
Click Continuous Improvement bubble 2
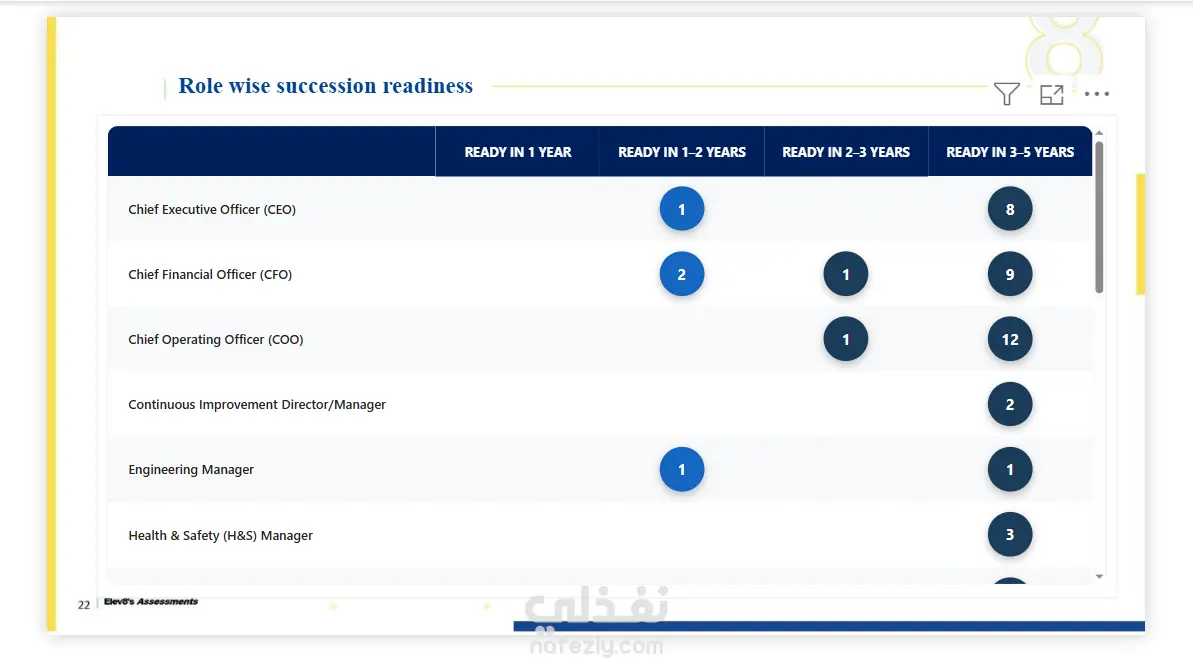[1010, 404]
